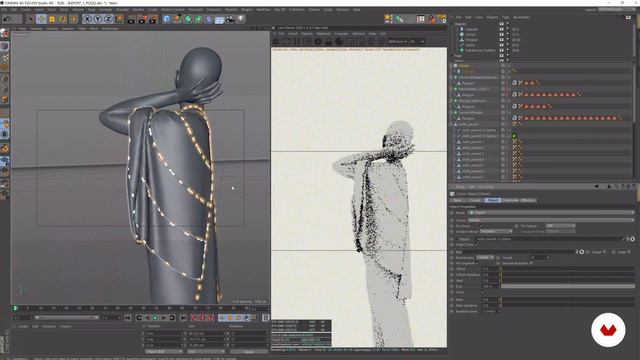Click the Model mode icon in left palette
640x360 pixels.
tap(4, 46)
